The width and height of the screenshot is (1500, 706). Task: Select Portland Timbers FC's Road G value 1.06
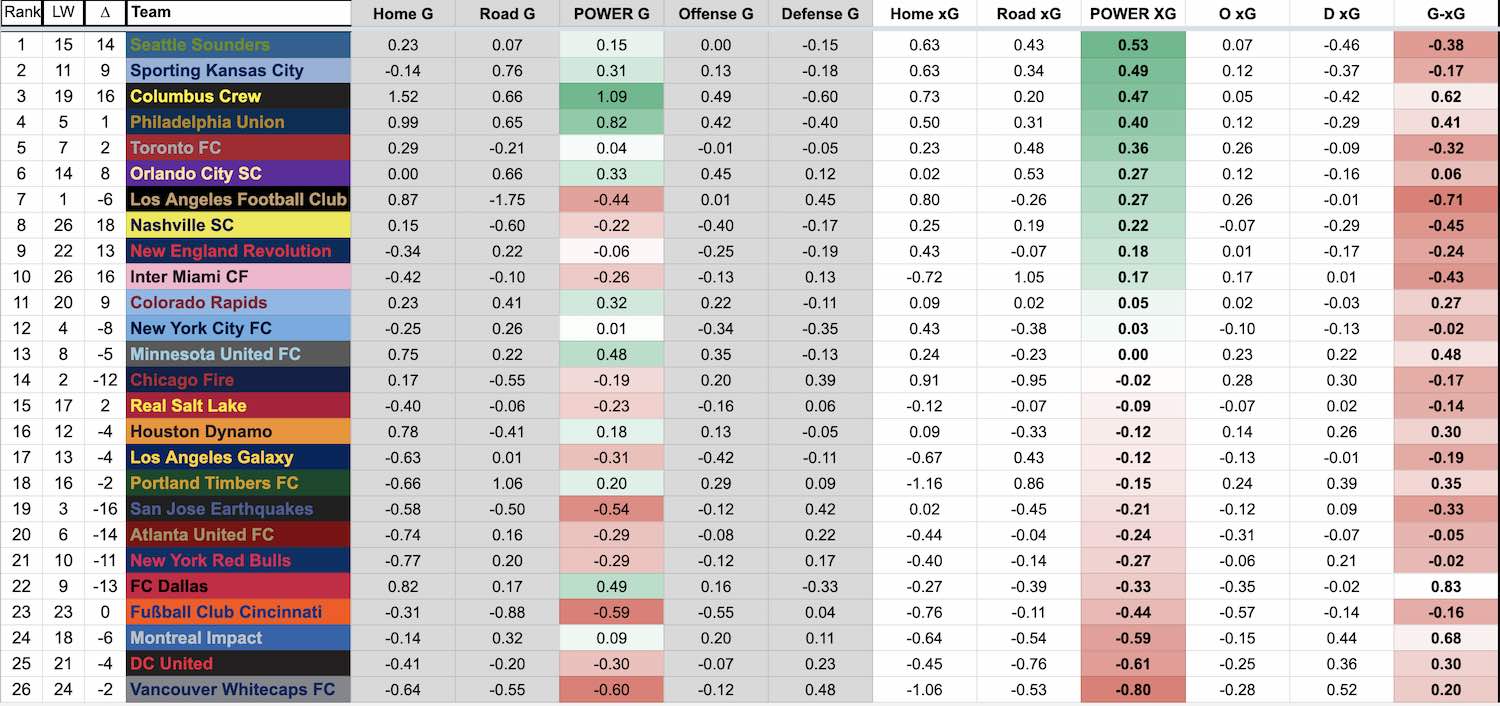pos(507,483)
